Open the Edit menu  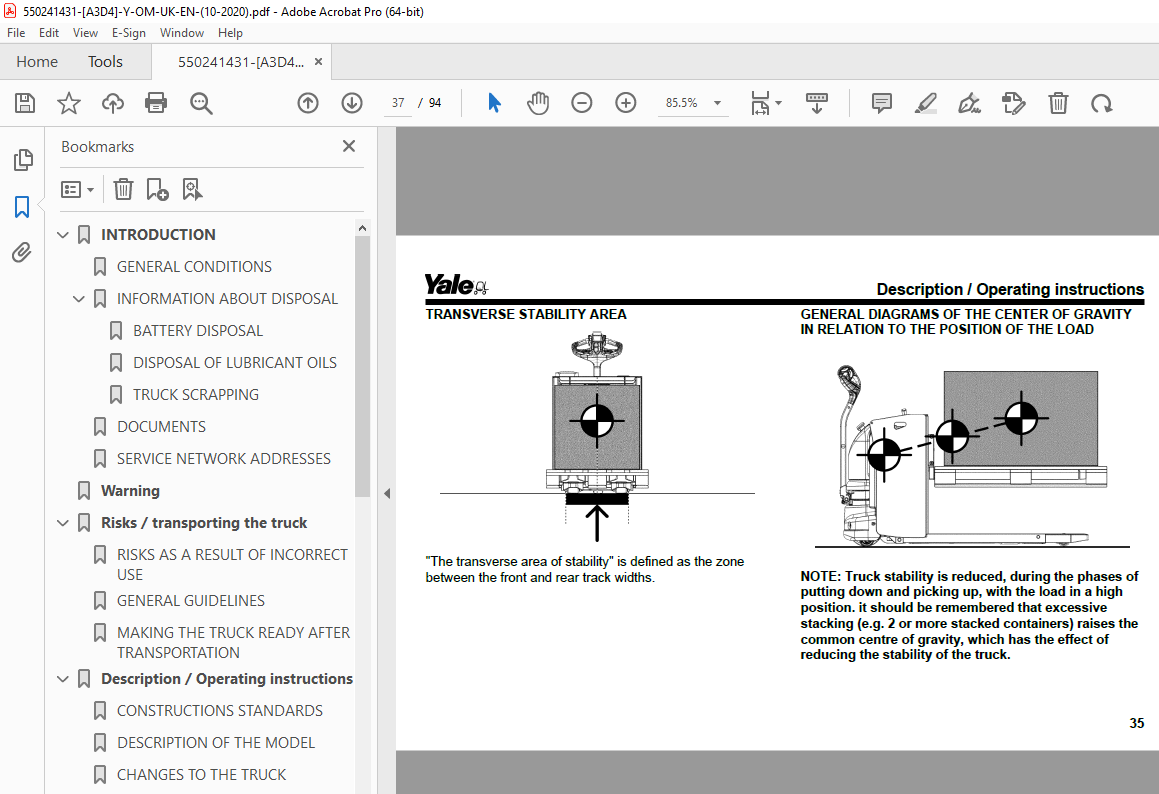pos(49,33)
